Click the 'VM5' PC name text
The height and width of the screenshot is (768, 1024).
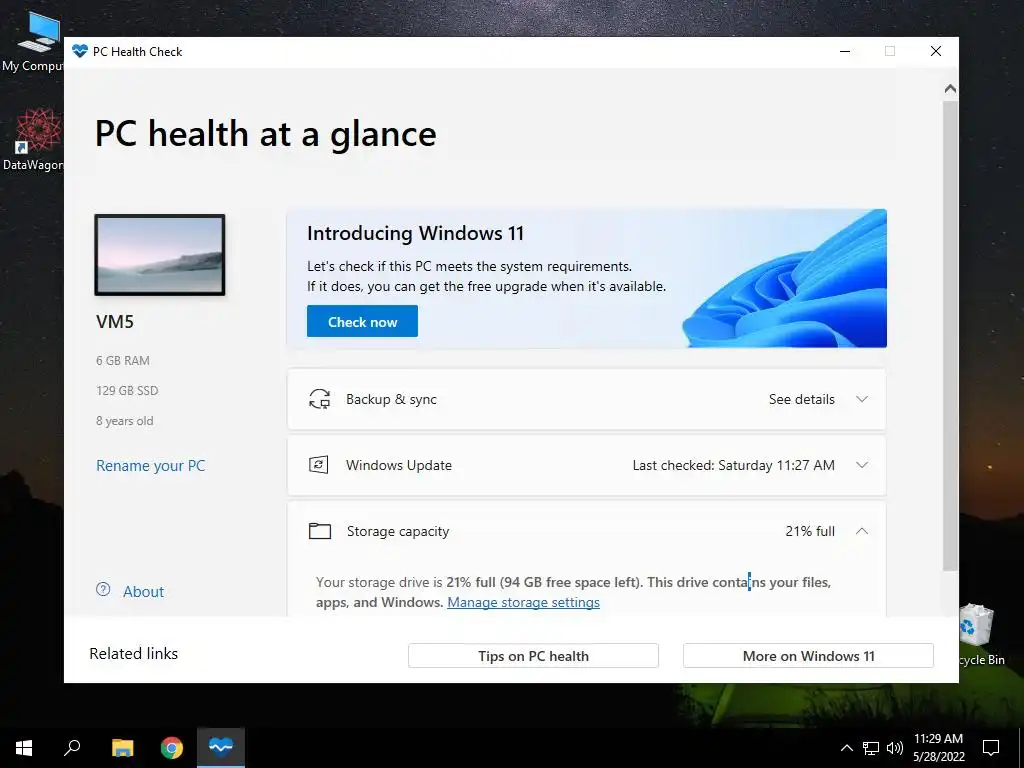[x=115, y=321]
